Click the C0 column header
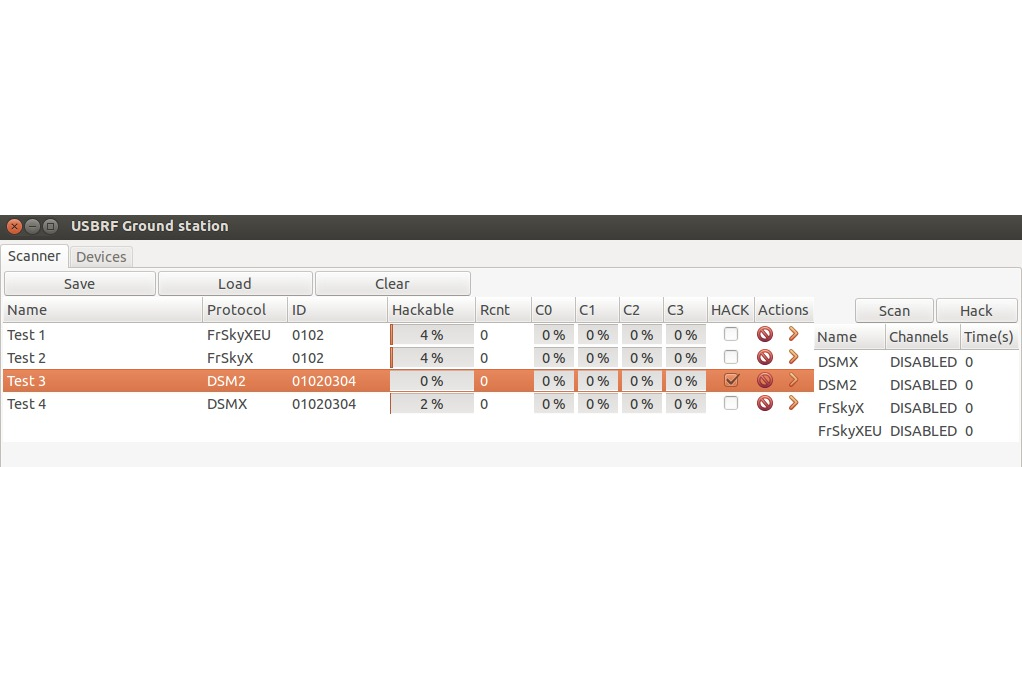1022x683 pixels. 553,310
